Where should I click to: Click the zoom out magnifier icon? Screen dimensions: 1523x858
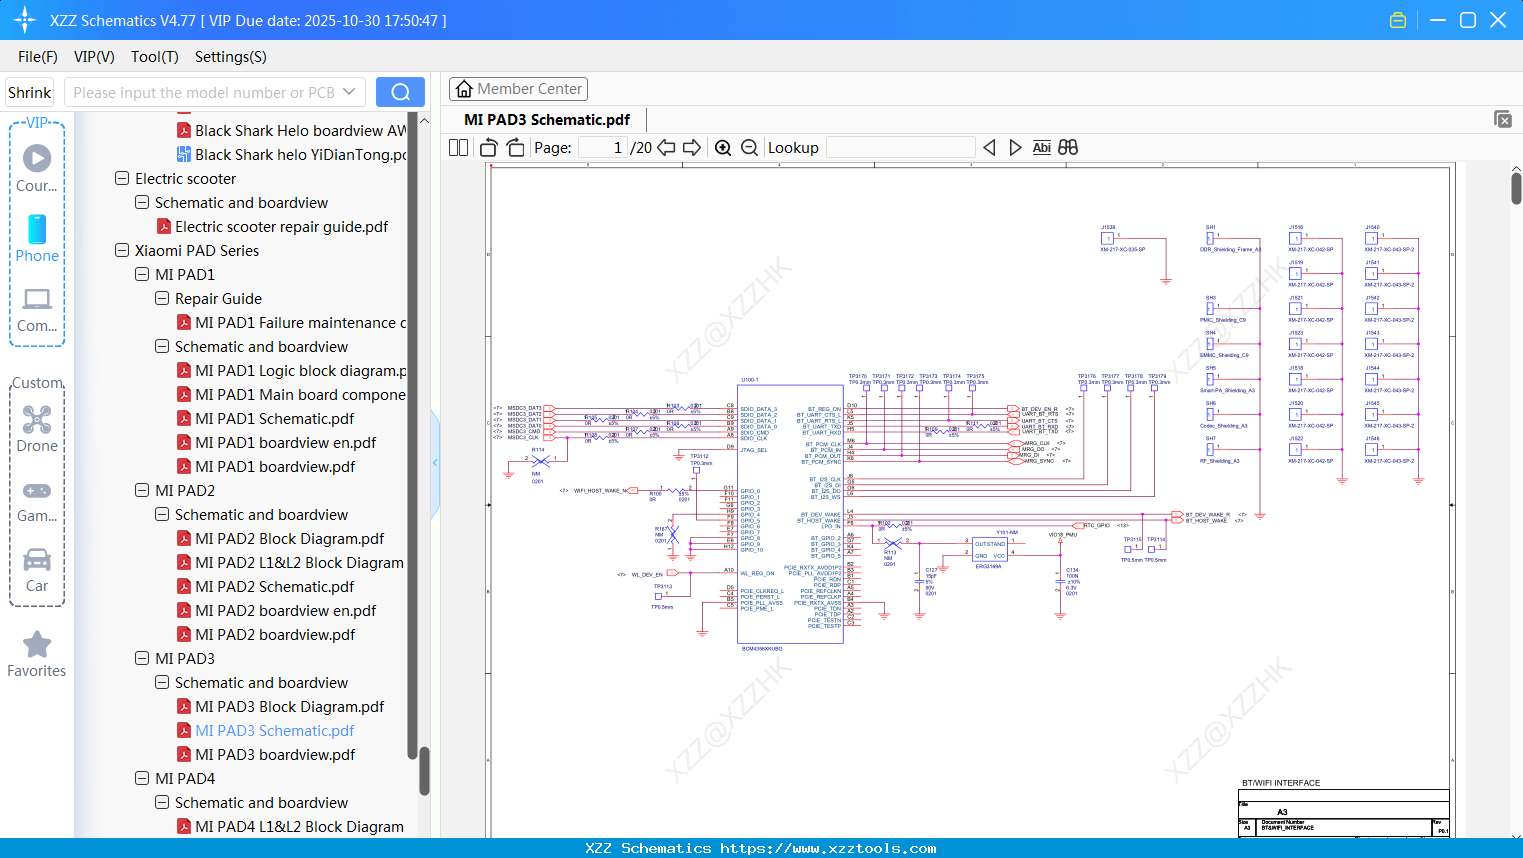click(749, 148)
